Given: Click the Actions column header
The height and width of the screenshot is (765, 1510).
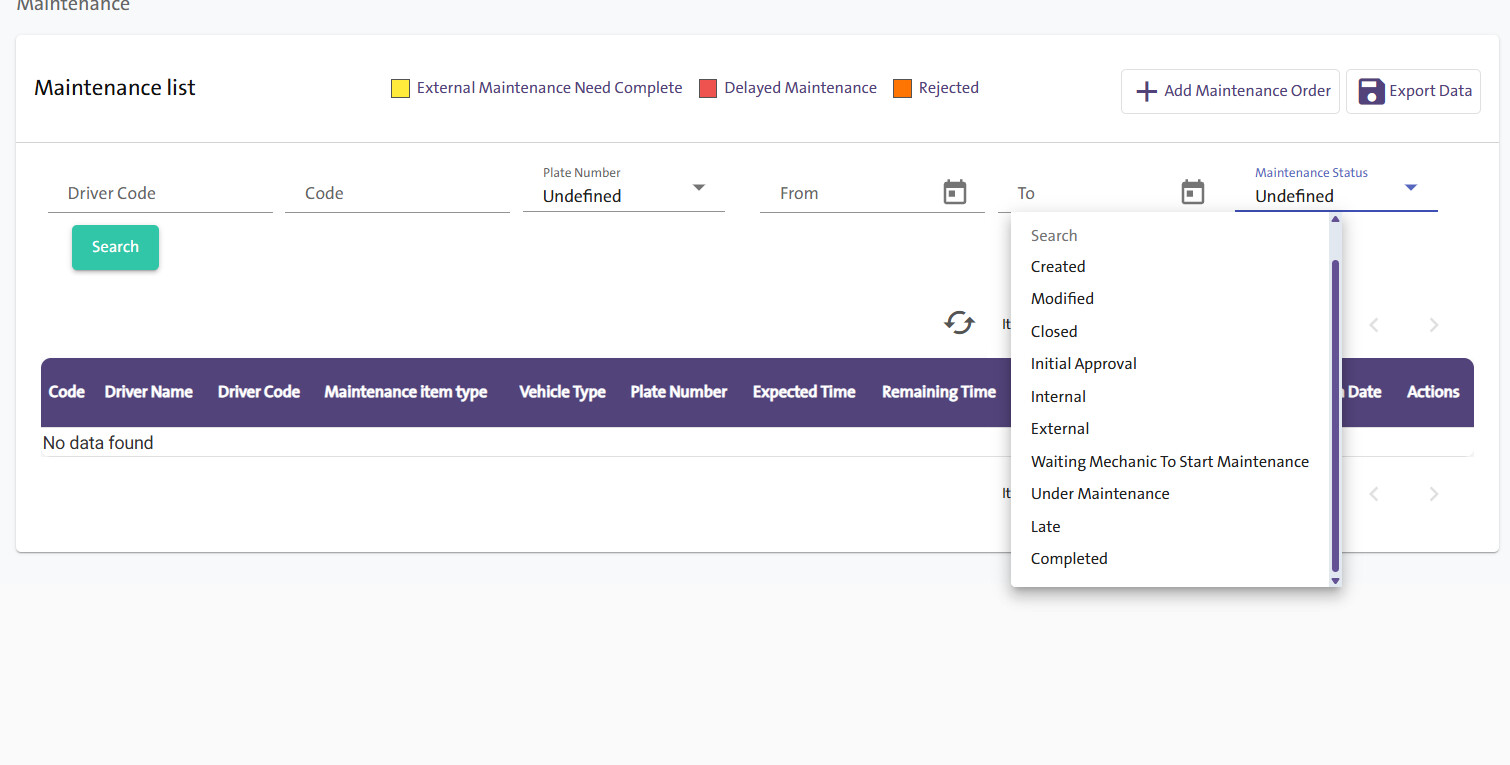Looking at the screenshot, I should pyautogui.click(x=1433, y=392).
